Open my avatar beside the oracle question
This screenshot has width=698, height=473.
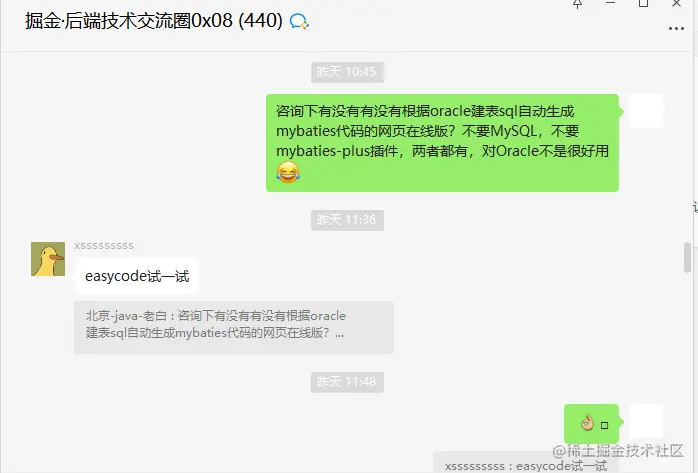pyautogui.click(x=646, y=111)
